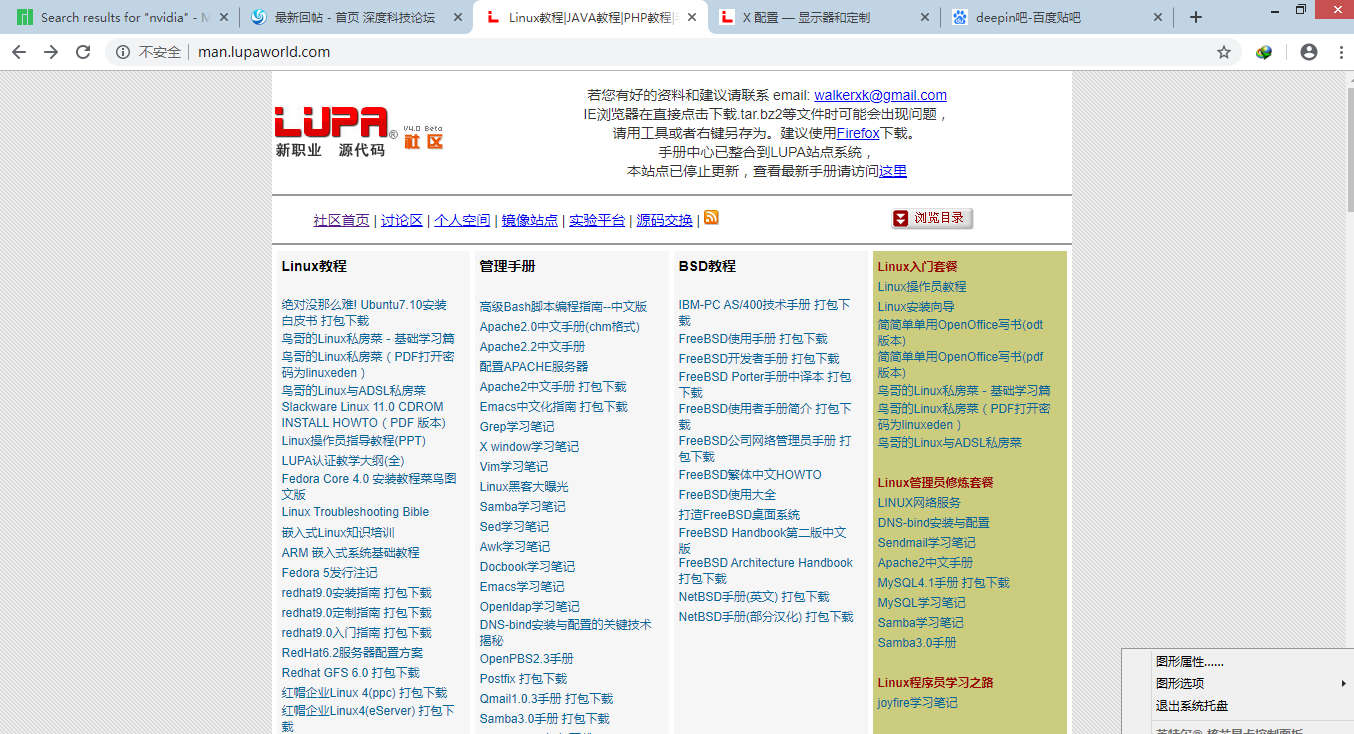Open the 社区首页 navigation link
The width and height of the screenshot is (1354, 734).
(341, 221)
